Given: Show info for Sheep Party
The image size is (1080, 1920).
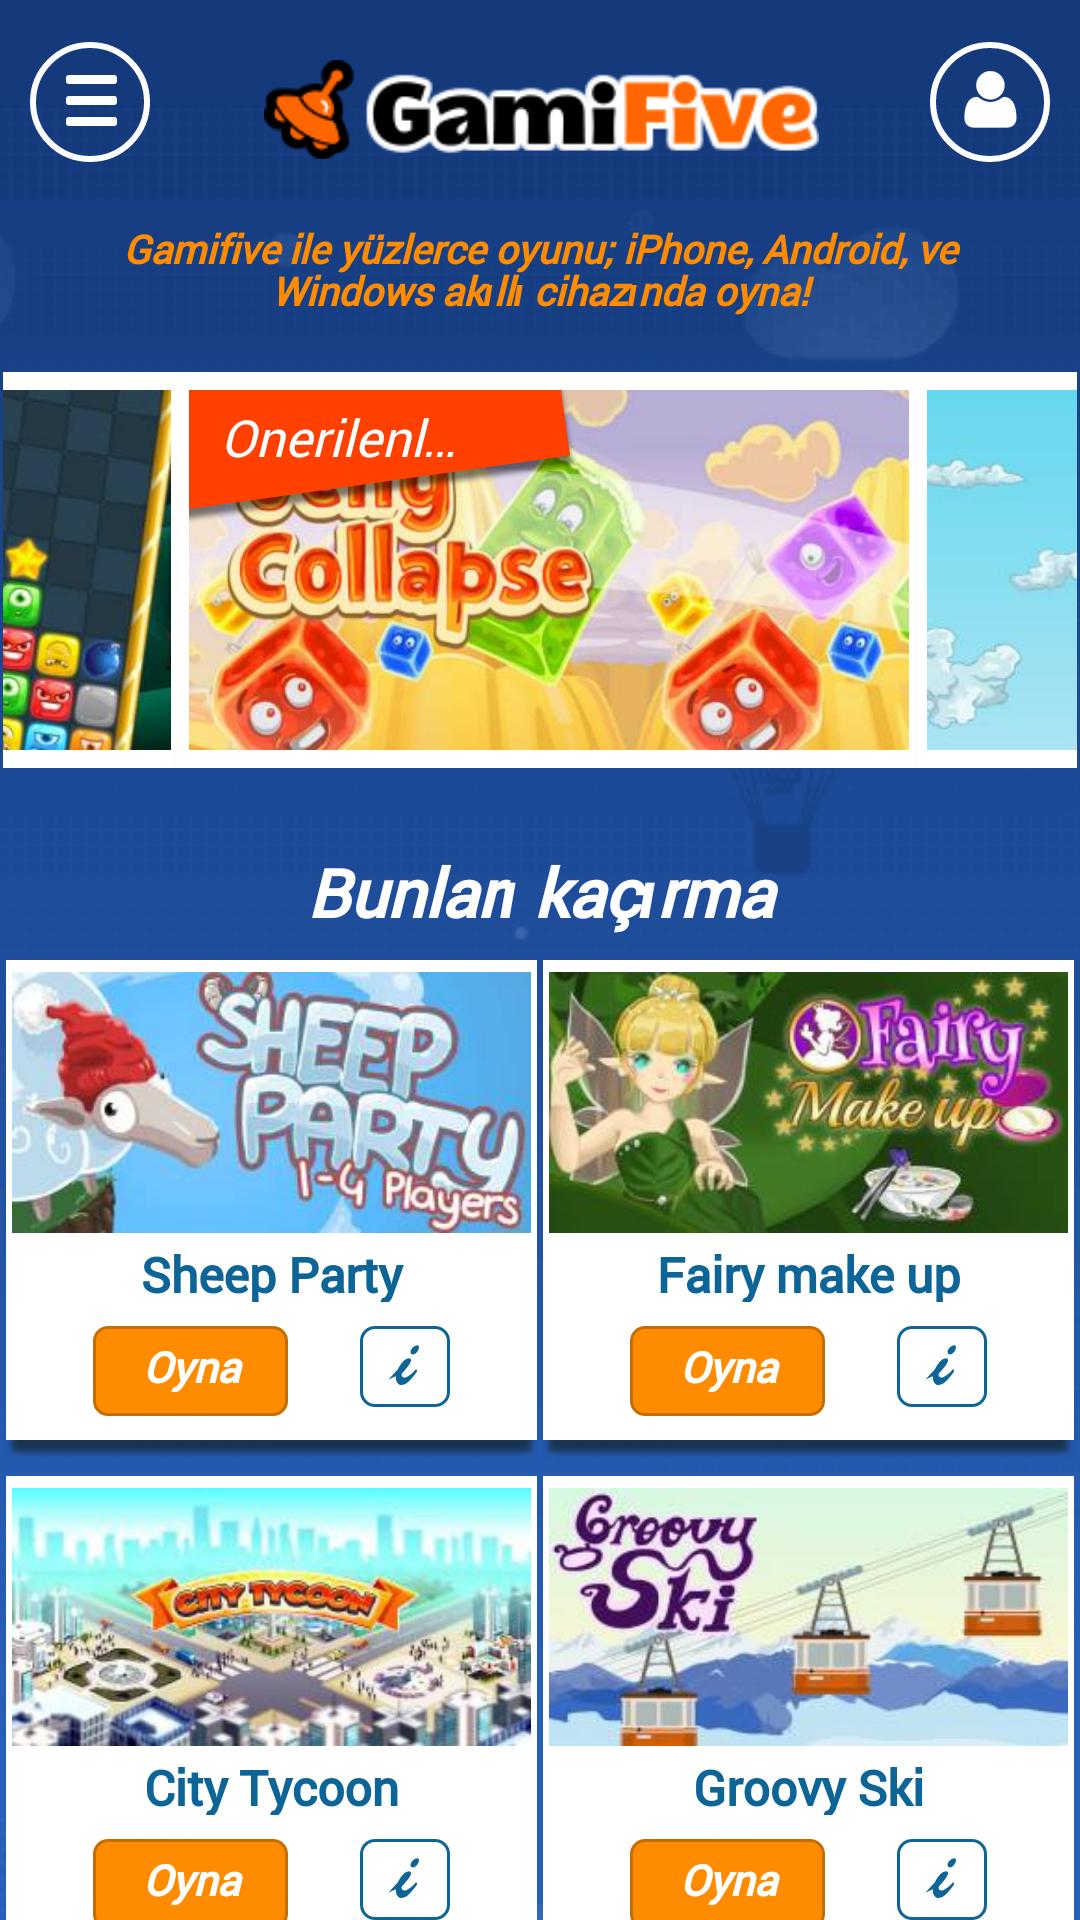Looking at the screenshot, I should (x=405, y=1367).
